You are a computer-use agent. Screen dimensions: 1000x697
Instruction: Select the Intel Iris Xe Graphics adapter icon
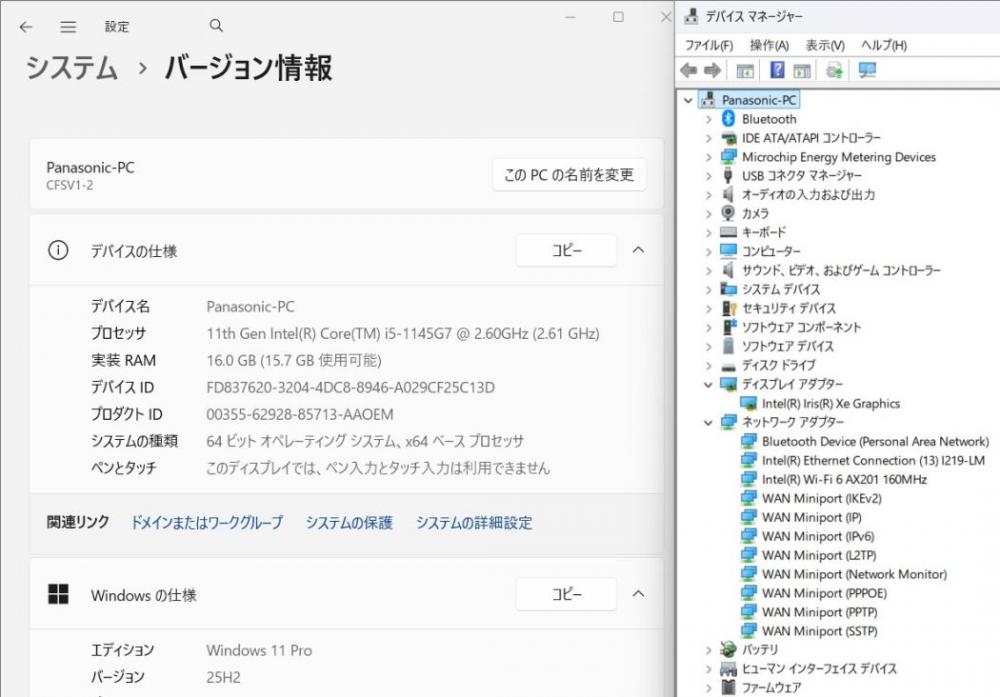(748, 403)
